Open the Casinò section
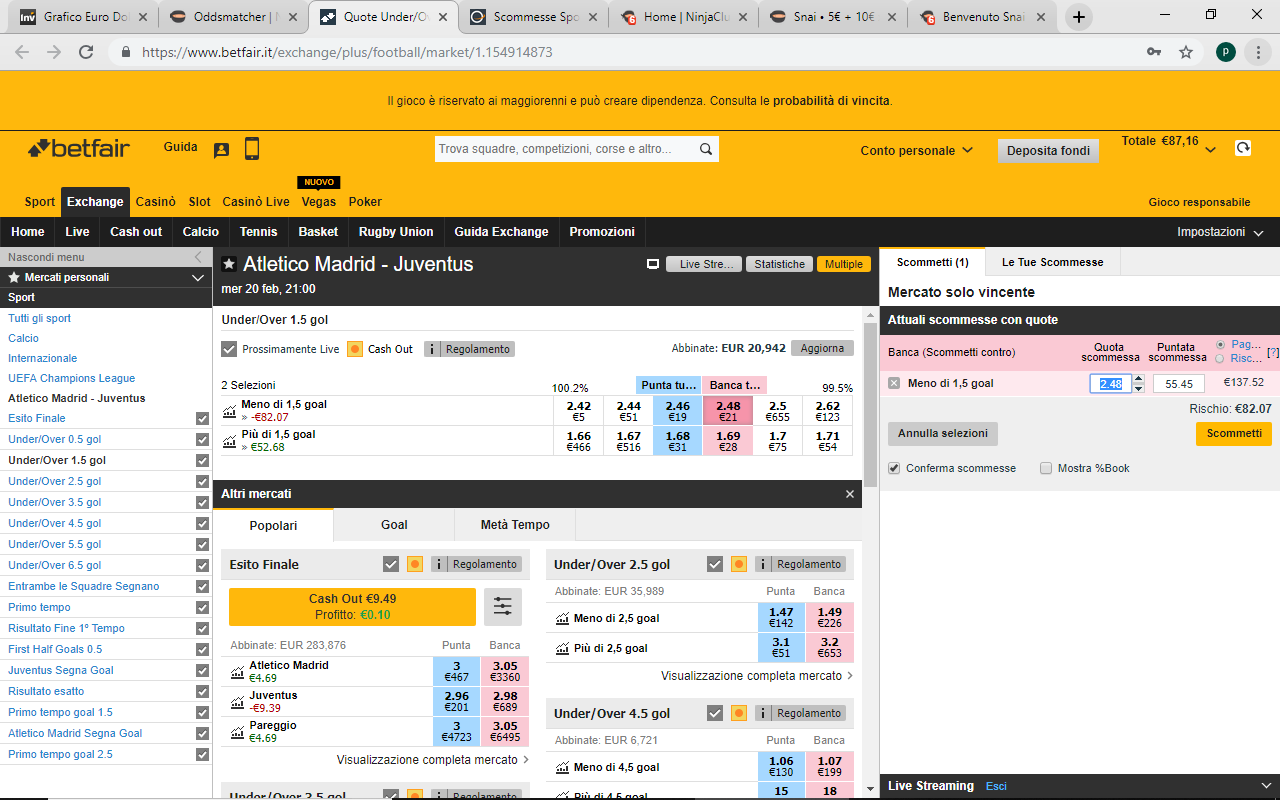 point(156,202)
